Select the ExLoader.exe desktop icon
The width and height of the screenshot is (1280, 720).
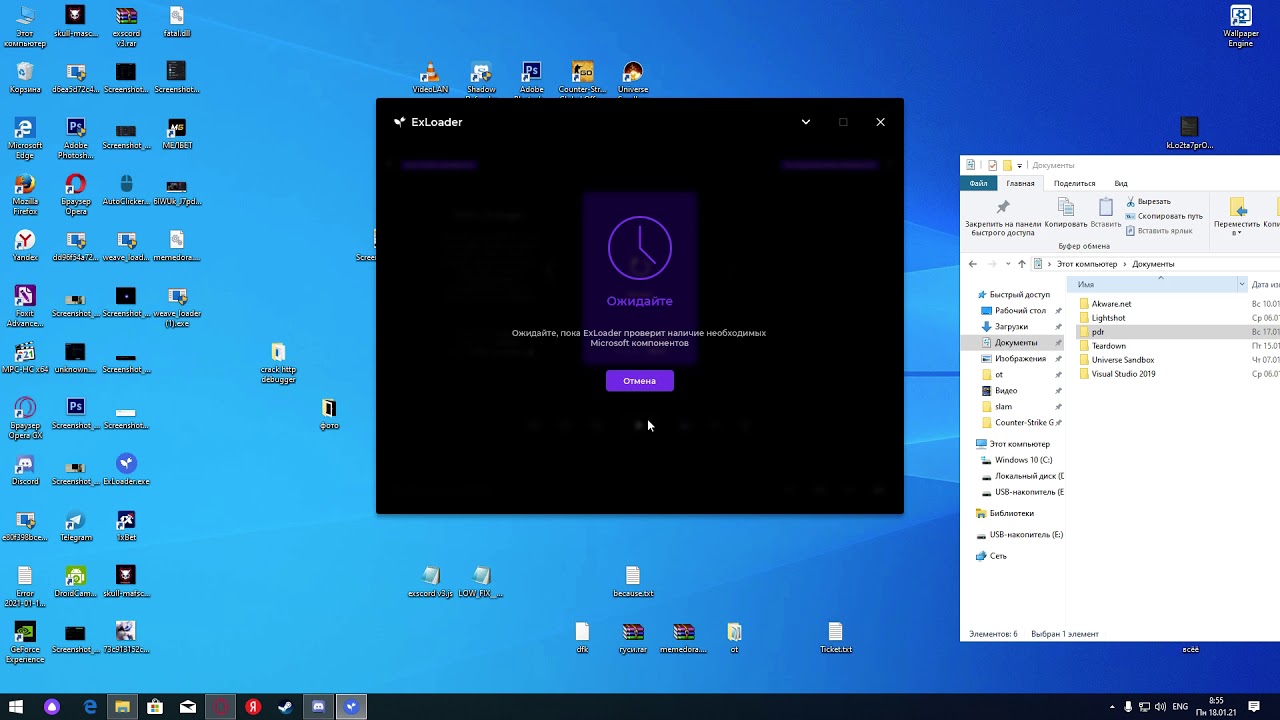coord(126,470)
